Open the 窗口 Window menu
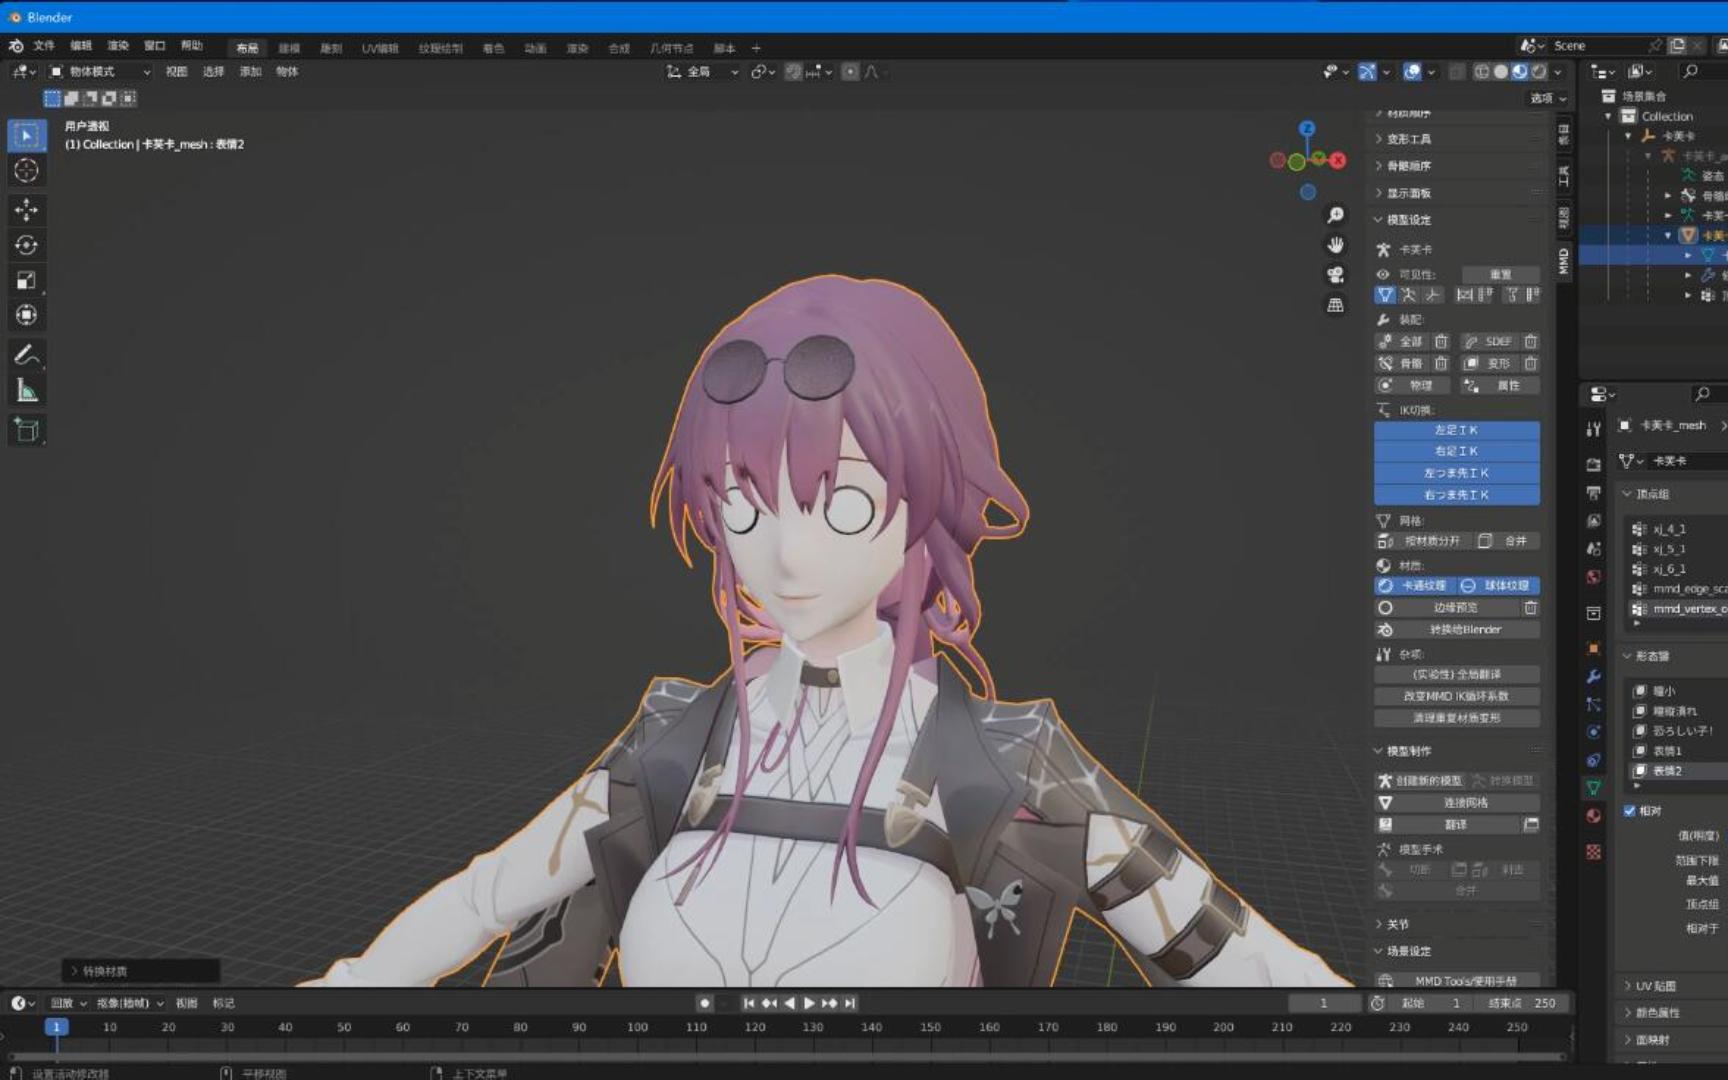Viewport: 1728px width, 1080px height. (155, 46)
